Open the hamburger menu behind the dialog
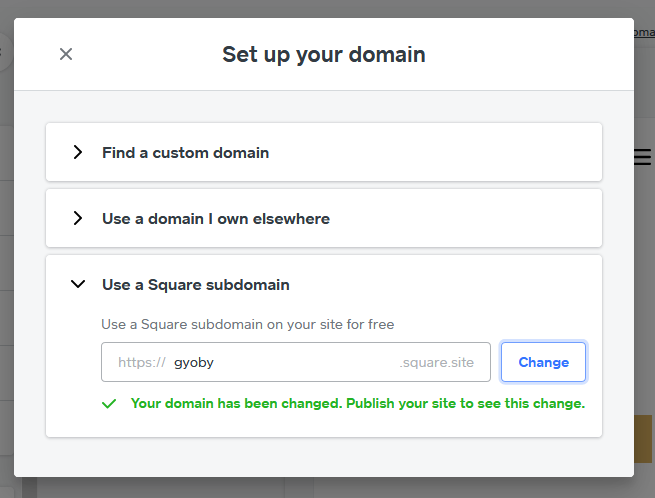The width and height of the screenshot is (655, 498). click(x=642, y=157)
